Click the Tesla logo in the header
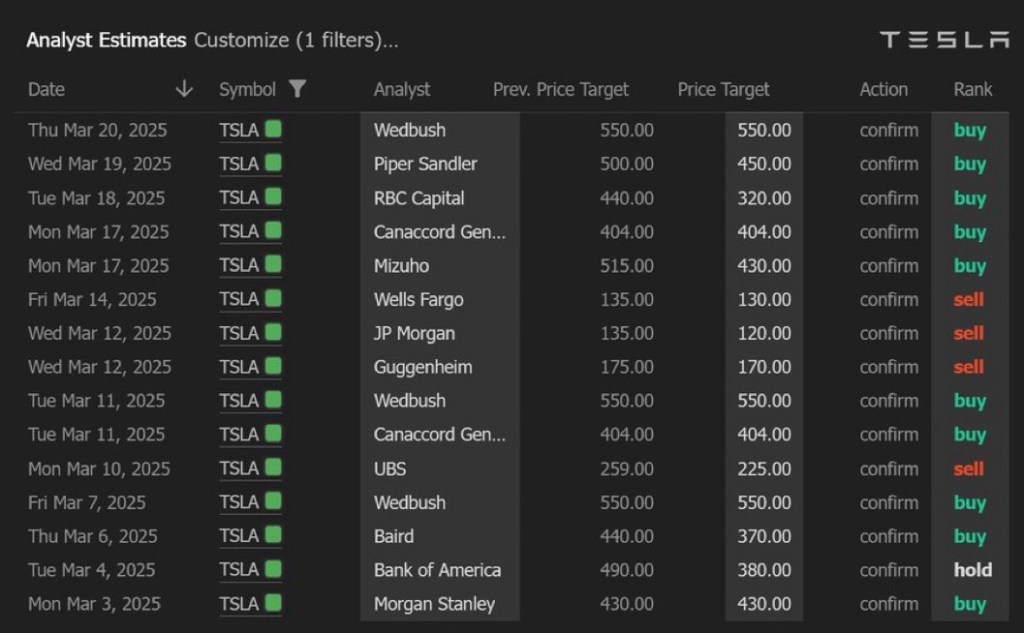The width and height of the screenshot is (1024, 633). [944, 40]
